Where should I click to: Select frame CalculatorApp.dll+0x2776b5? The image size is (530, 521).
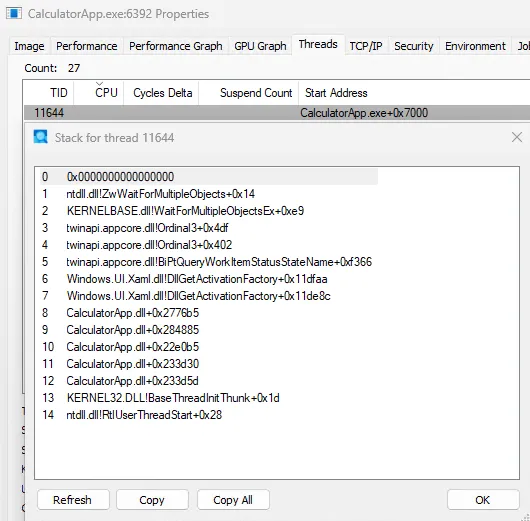(x=132, y=313)
